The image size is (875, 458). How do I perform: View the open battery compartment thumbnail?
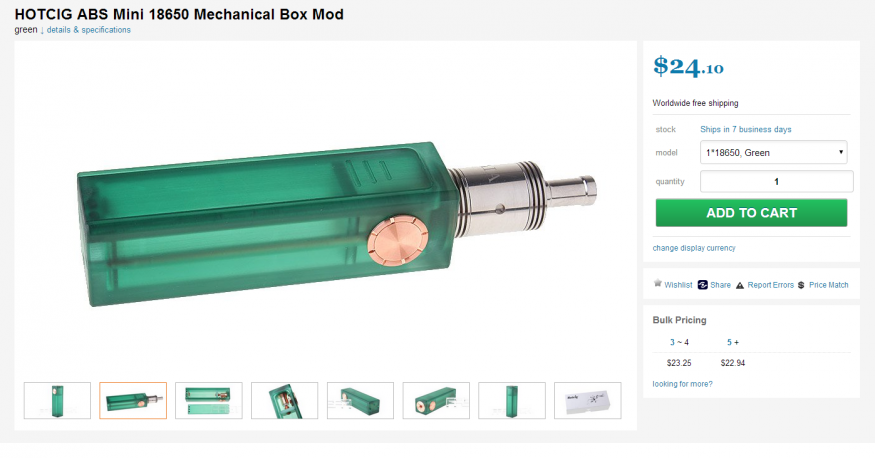[209, 401]
